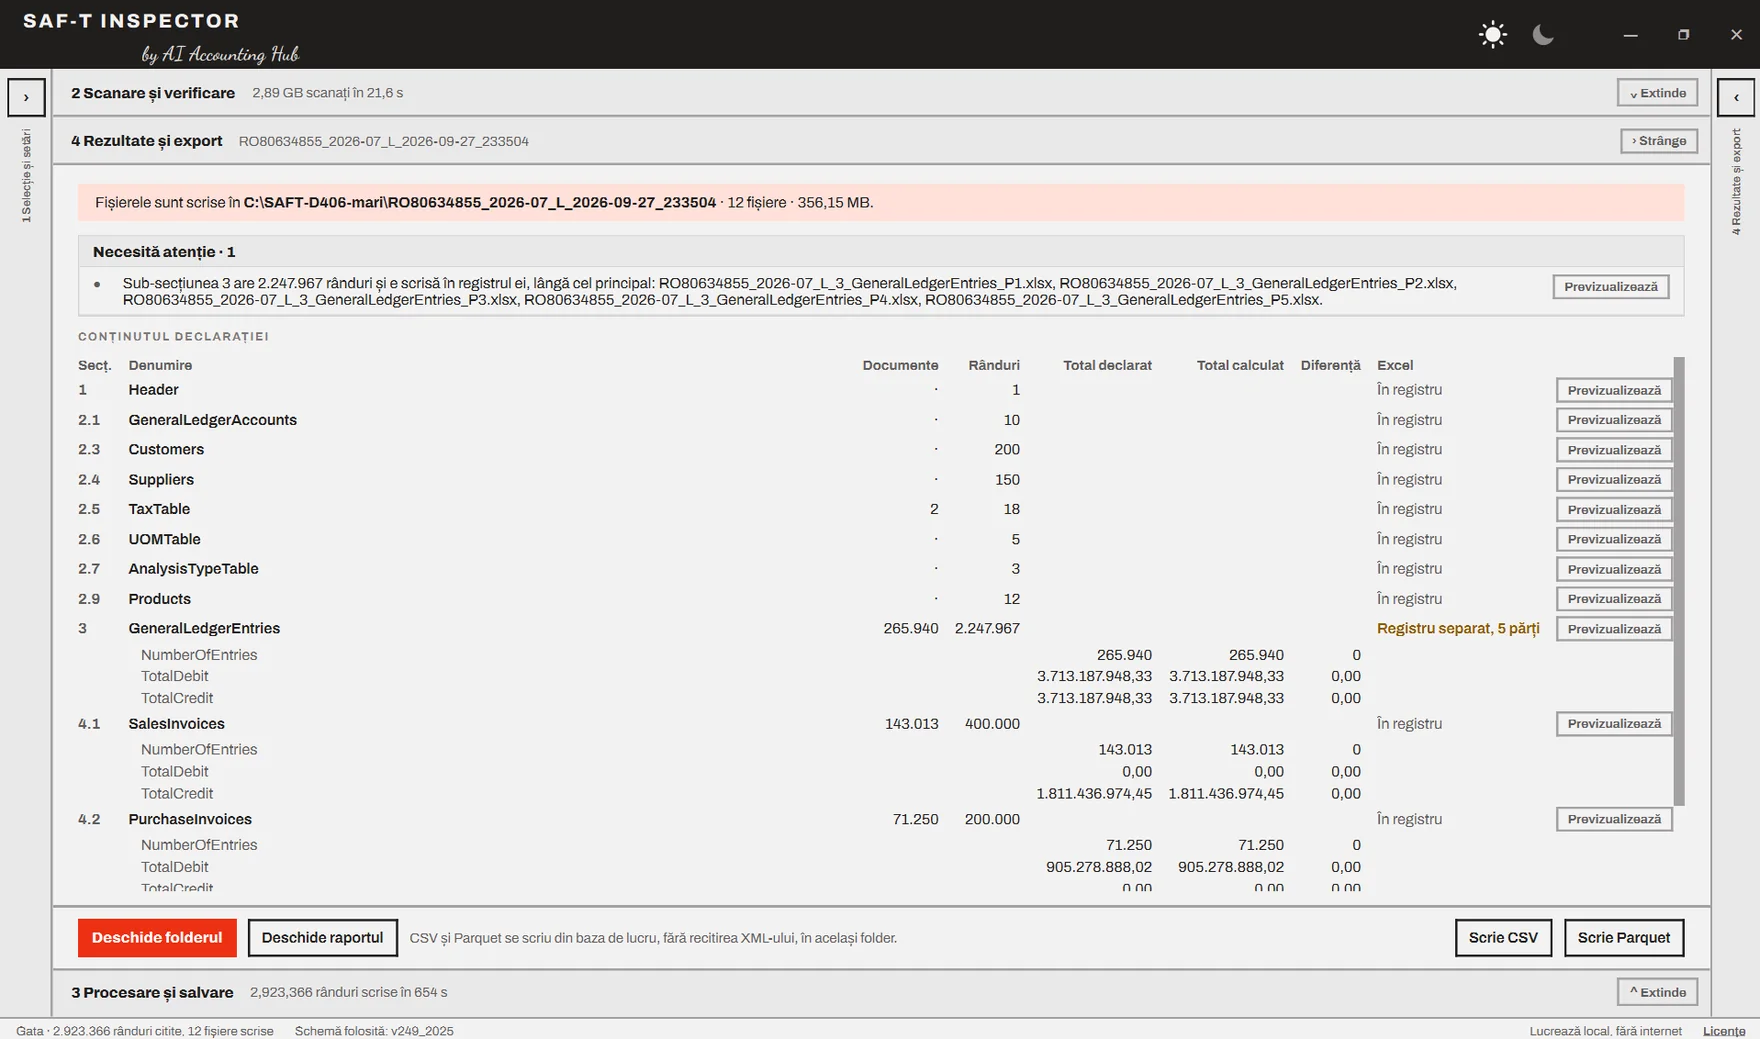The image size is (1760, 1039).
Task: Preview the Suppliers section
Action: (1614, 480)
